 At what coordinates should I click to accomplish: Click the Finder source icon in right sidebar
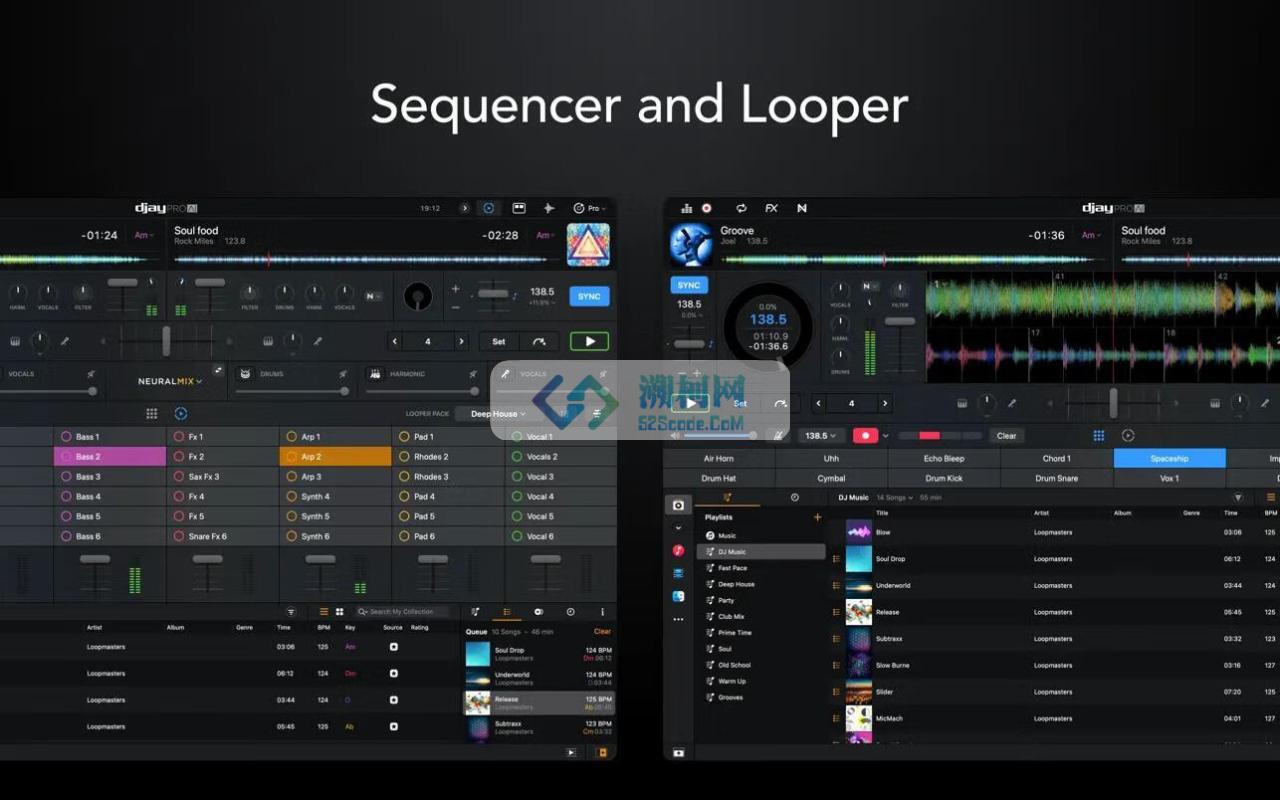[678, 596]
